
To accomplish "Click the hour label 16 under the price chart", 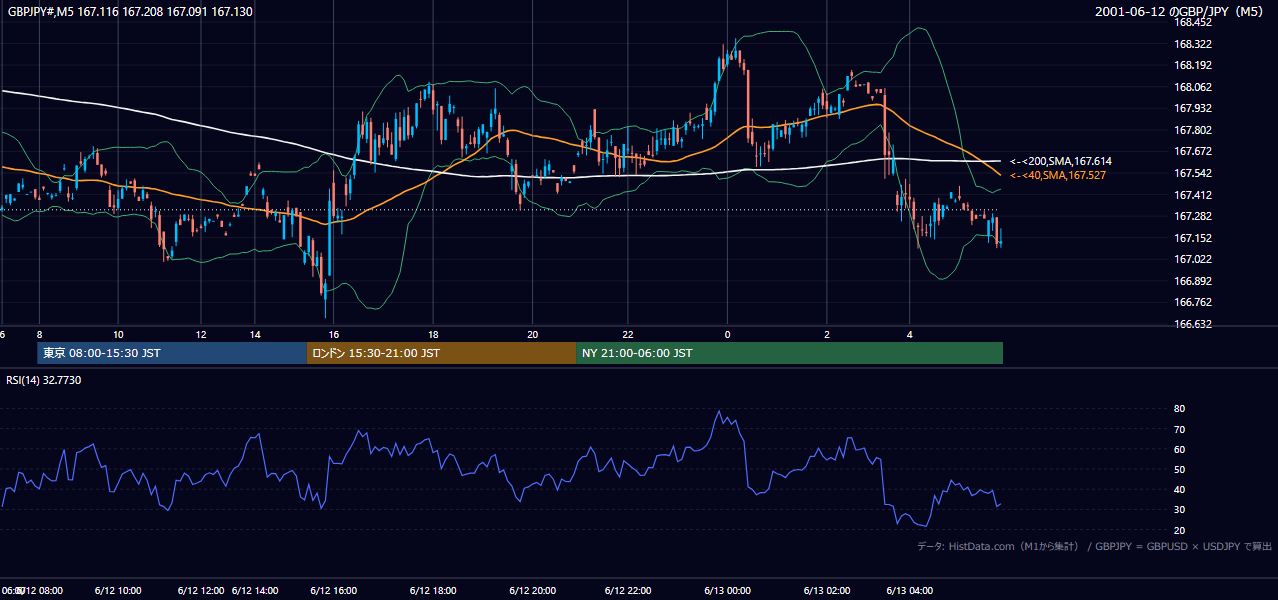I will (334, 334).
